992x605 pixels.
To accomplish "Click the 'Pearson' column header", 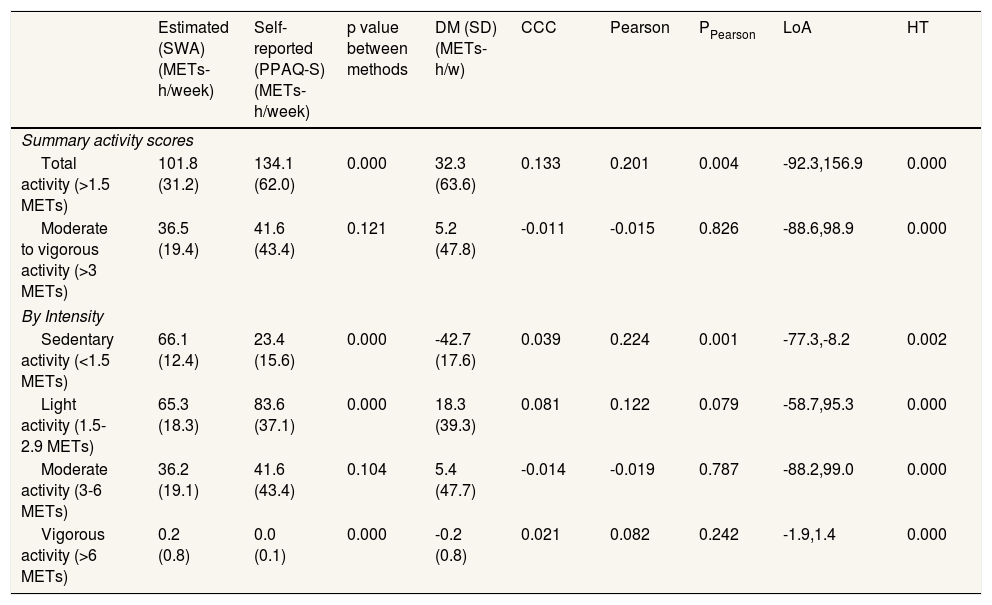I will point(639,28).
